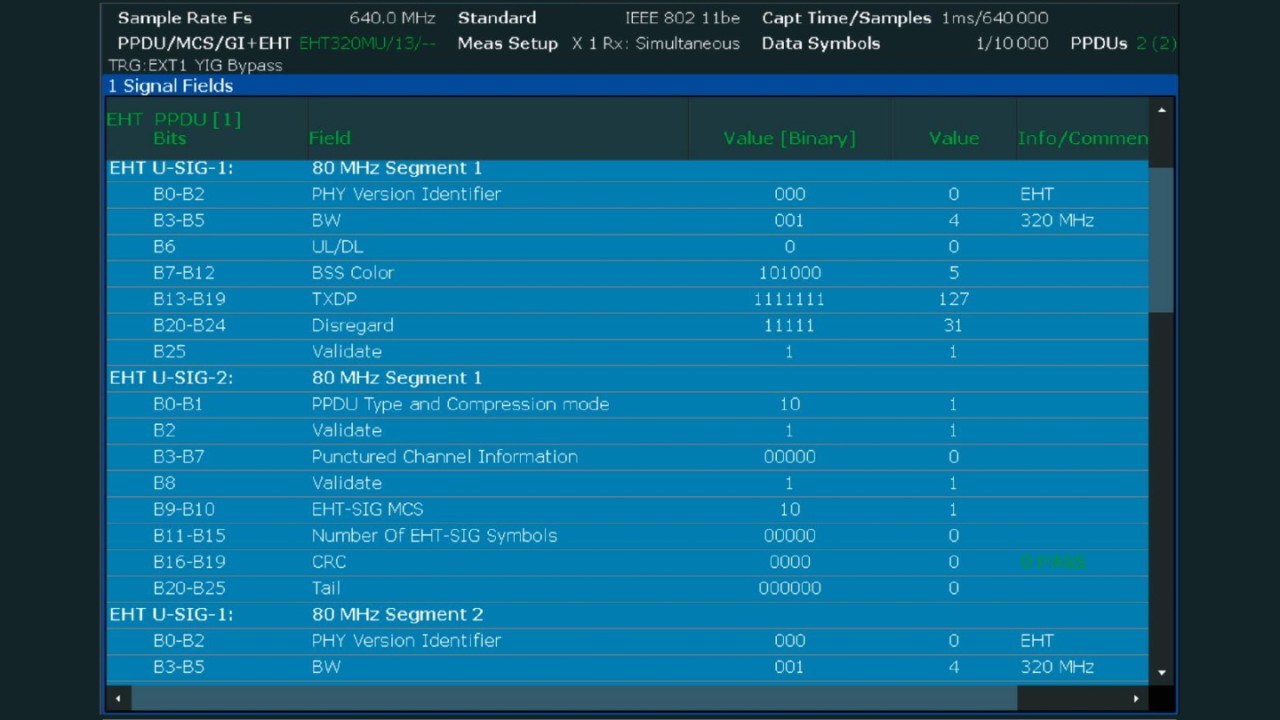Click the 'Sample Rate Fs' label
This screenshot has width=1280, height=720.
point(185,18)
